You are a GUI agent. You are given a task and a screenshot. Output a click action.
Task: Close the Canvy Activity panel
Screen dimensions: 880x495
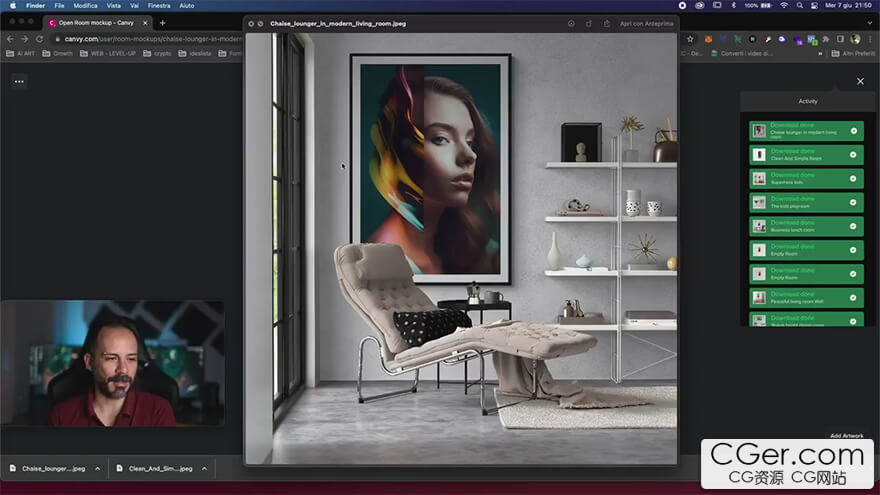click(x=860, y=81)
